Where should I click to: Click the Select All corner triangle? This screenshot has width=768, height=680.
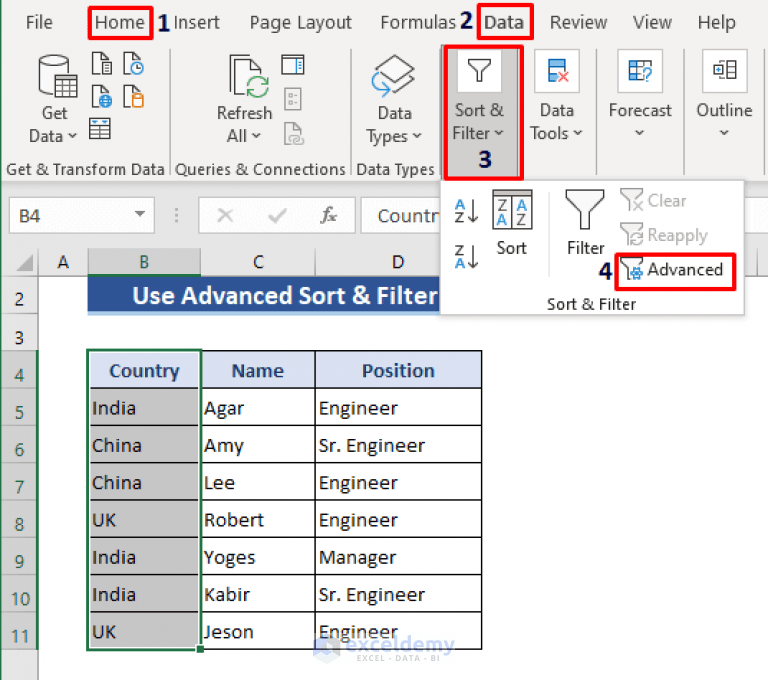25,262
